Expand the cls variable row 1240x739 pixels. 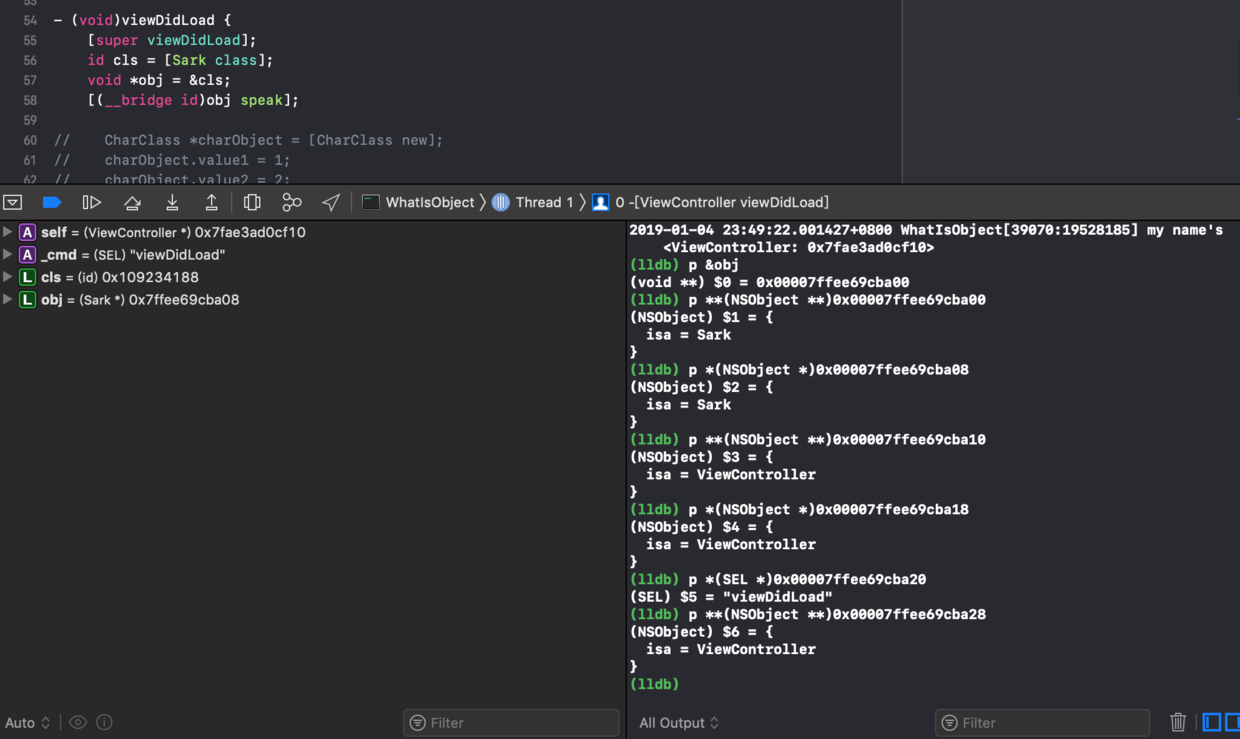8,277
